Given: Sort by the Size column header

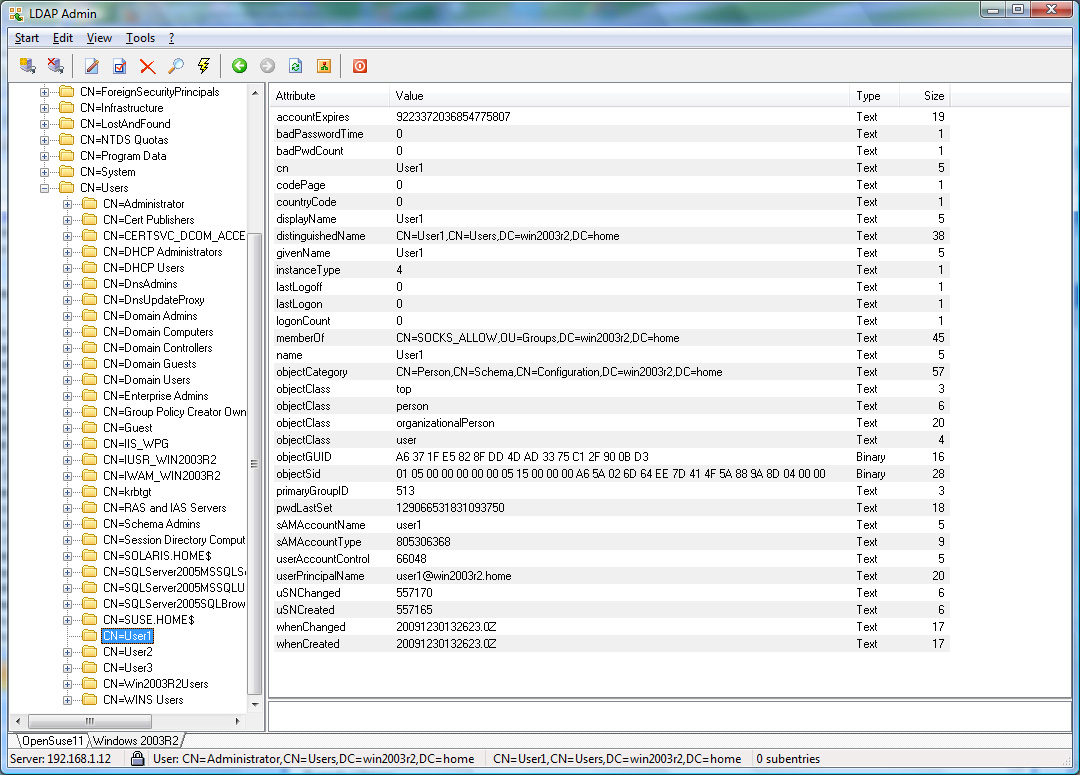Looking at the screenshot, I should tap(924, 96).
